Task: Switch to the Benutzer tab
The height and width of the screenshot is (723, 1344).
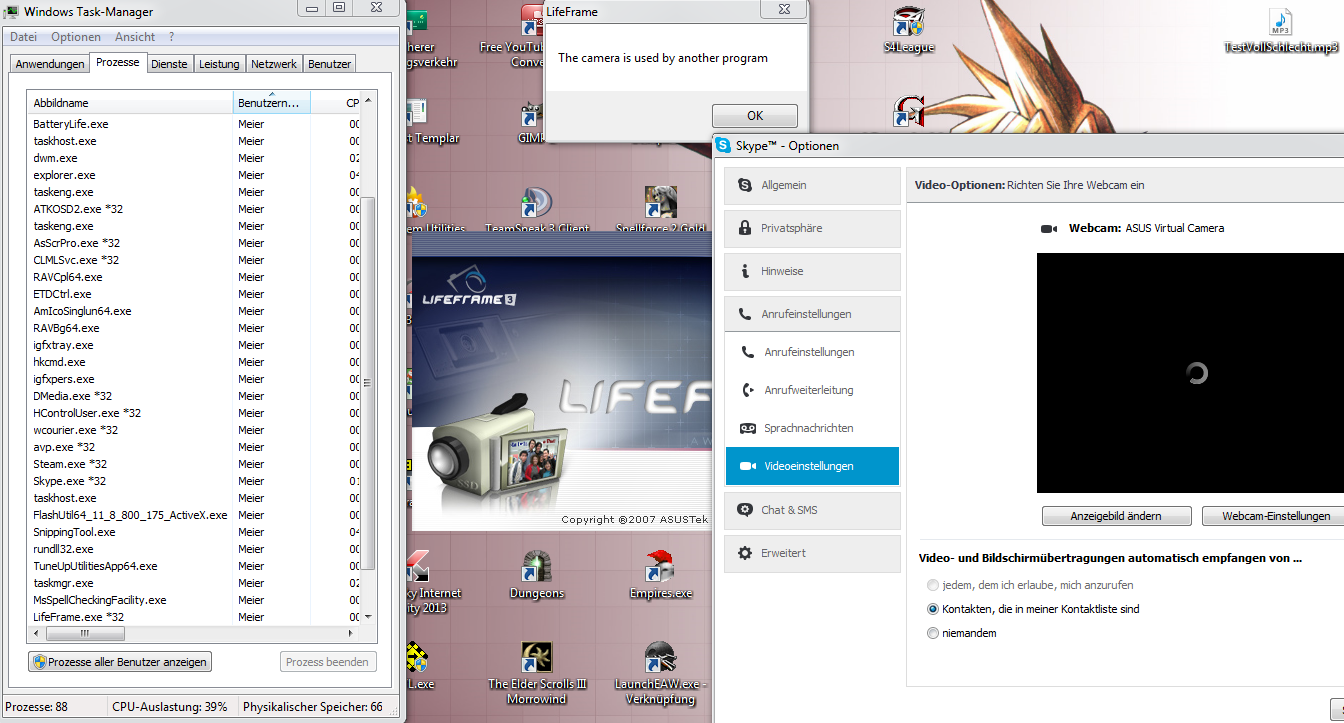Action: pos(329,64)
